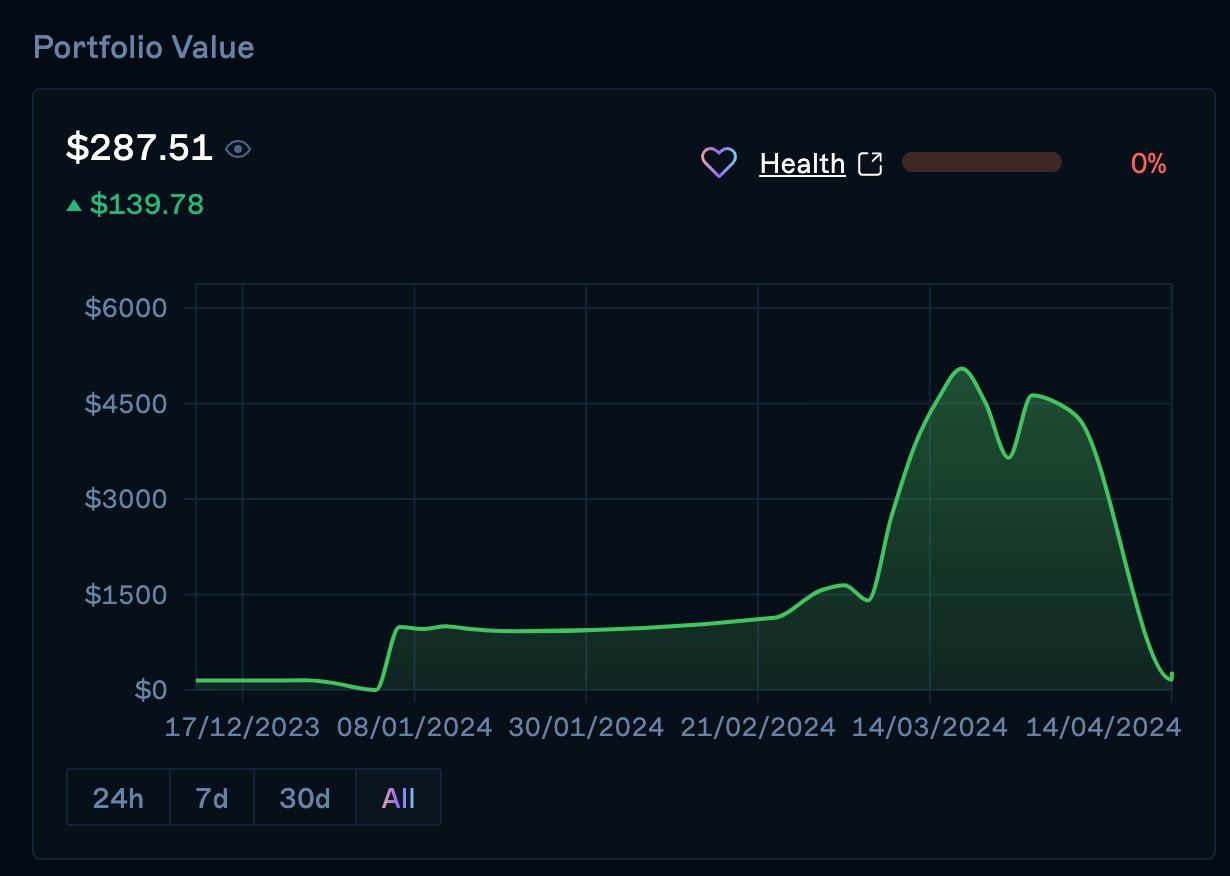Click the $6000 axis label
Screen dimensions: 1230x876
point(125,307)
